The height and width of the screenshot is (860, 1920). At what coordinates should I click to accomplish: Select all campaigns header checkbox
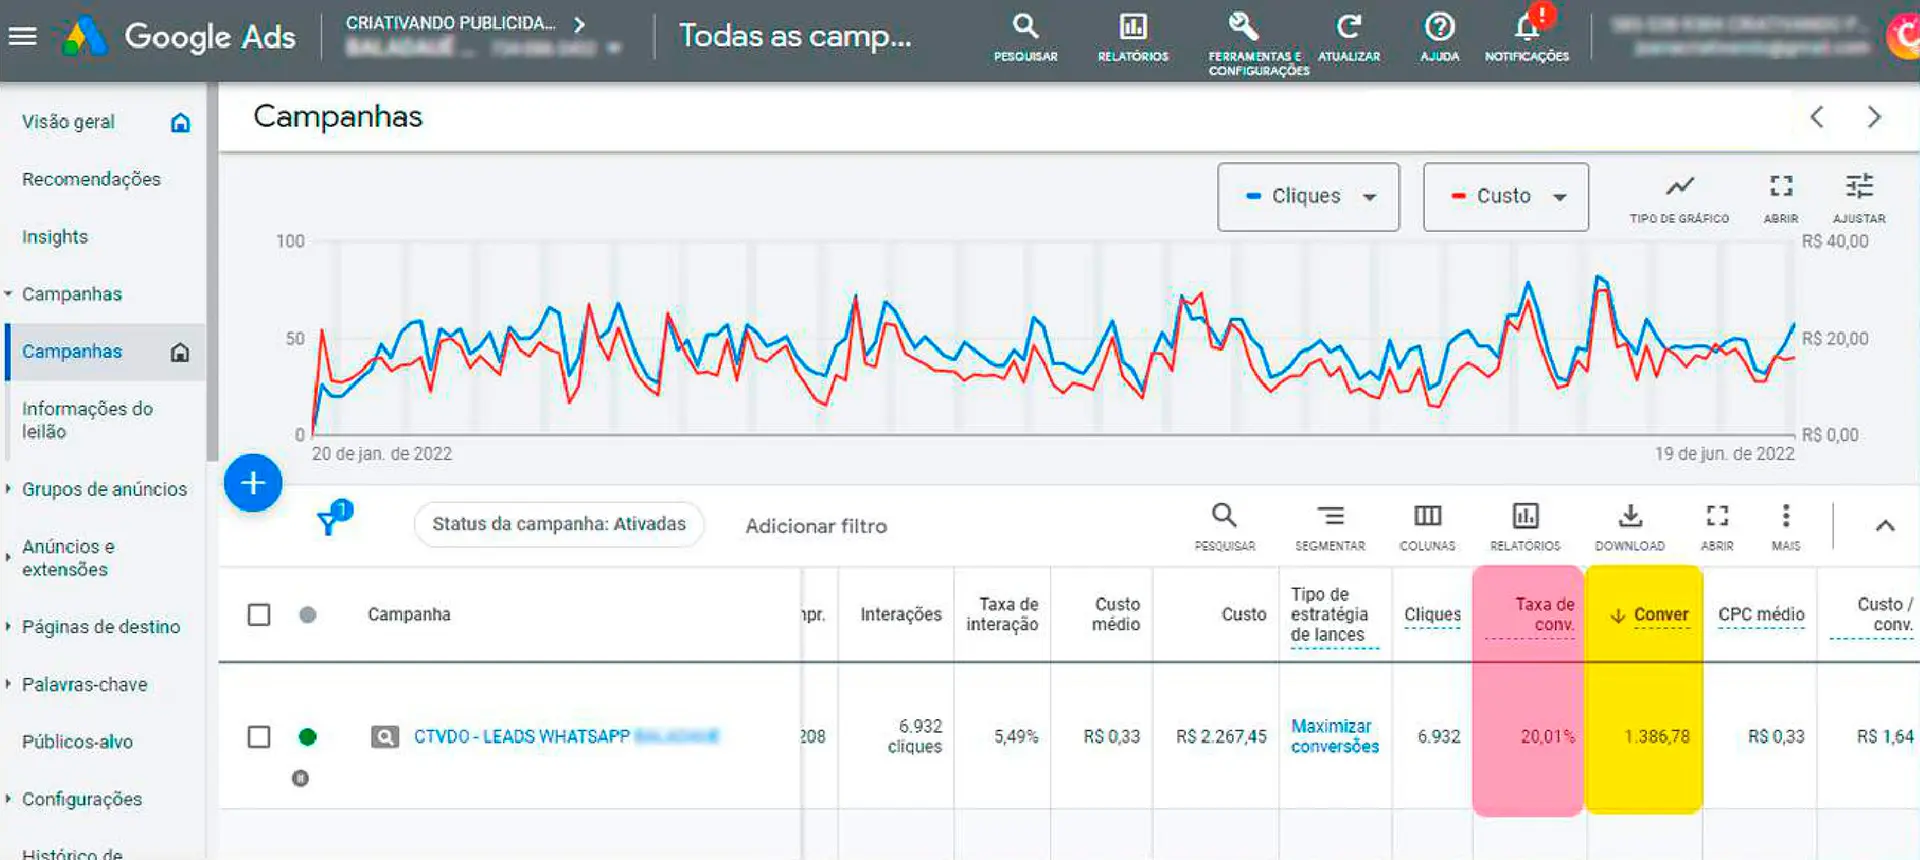[x=259, y=614]
